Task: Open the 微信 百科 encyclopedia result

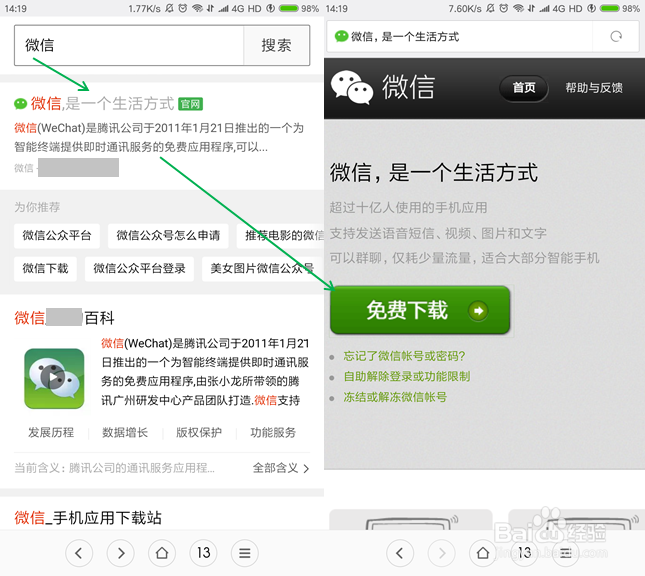Action: point(65,318)
